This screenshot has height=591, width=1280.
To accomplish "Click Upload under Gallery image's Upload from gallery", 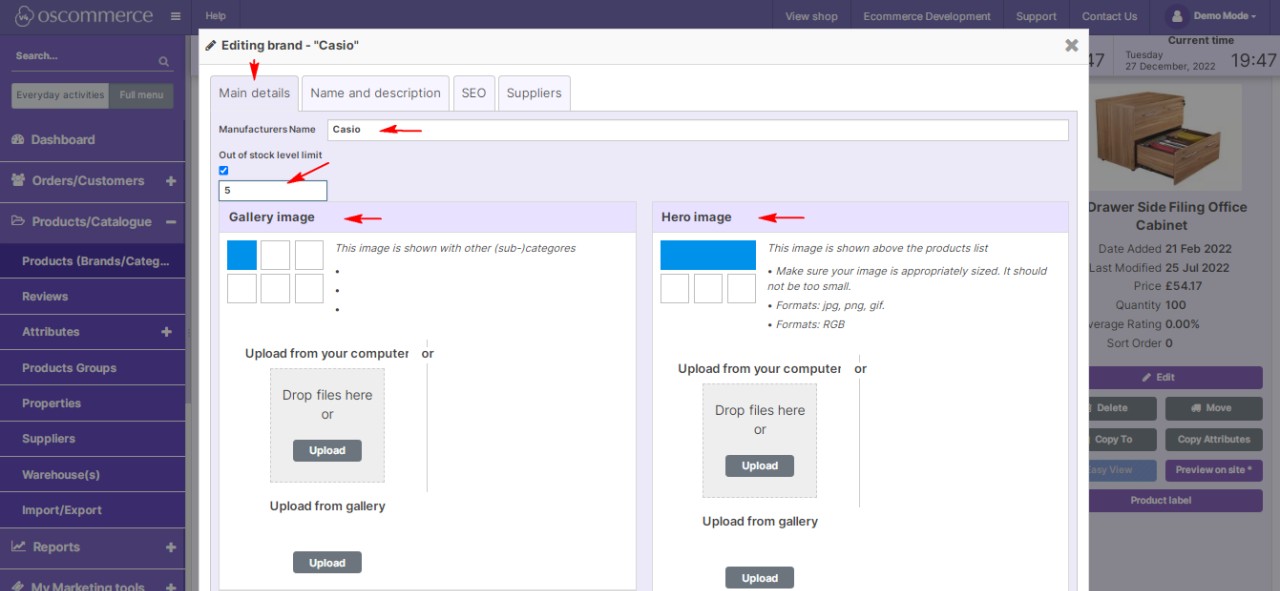I will coord(327,563).
